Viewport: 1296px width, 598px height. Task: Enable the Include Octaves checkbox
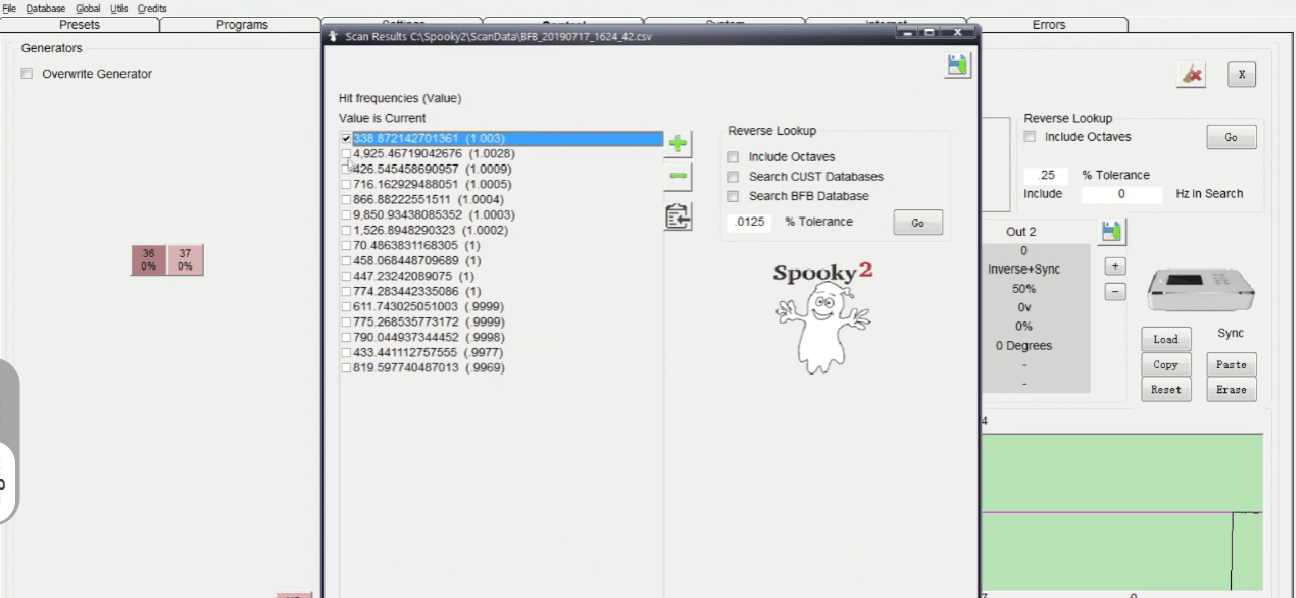tap(733, 156)
